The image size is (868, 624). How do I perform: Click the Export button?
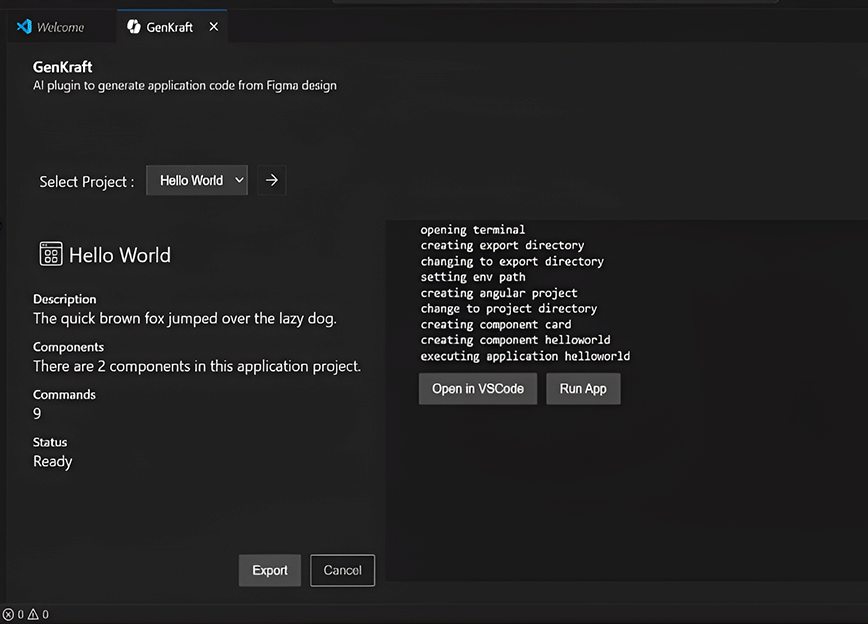[269, 570]
